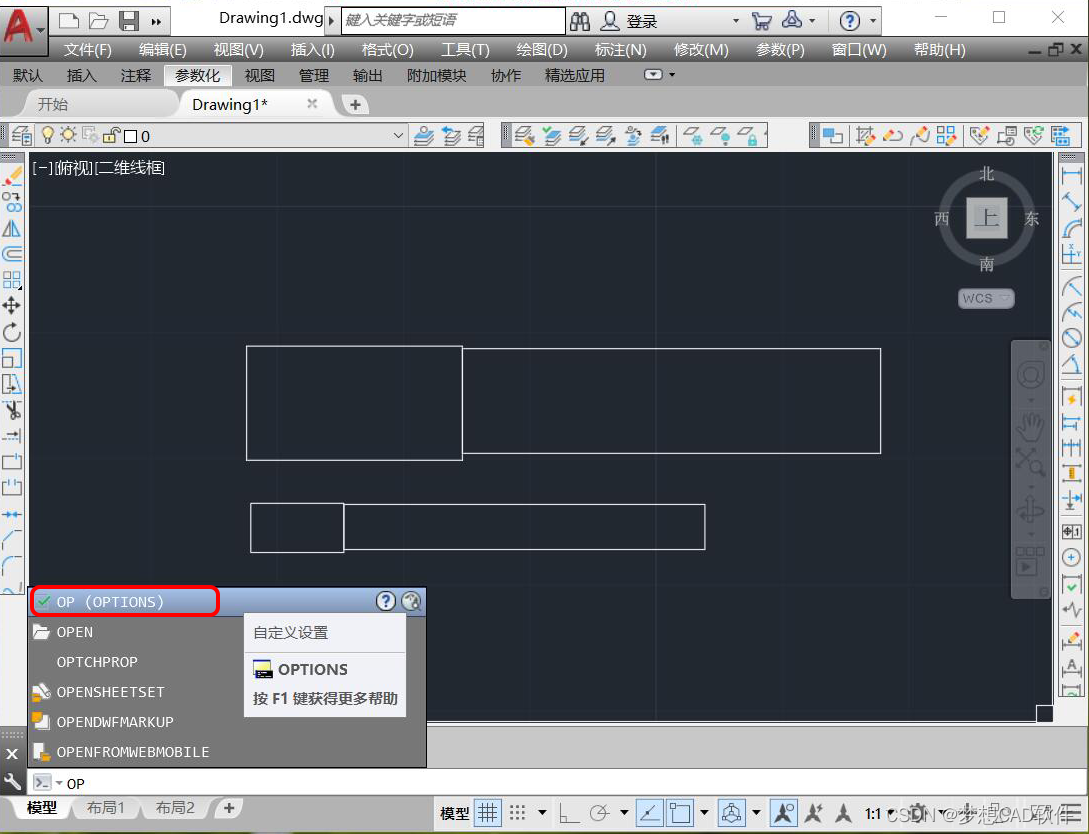Switch to the 默认 ribbon tab
The image size is (1089, 834).
pos(28,75)
